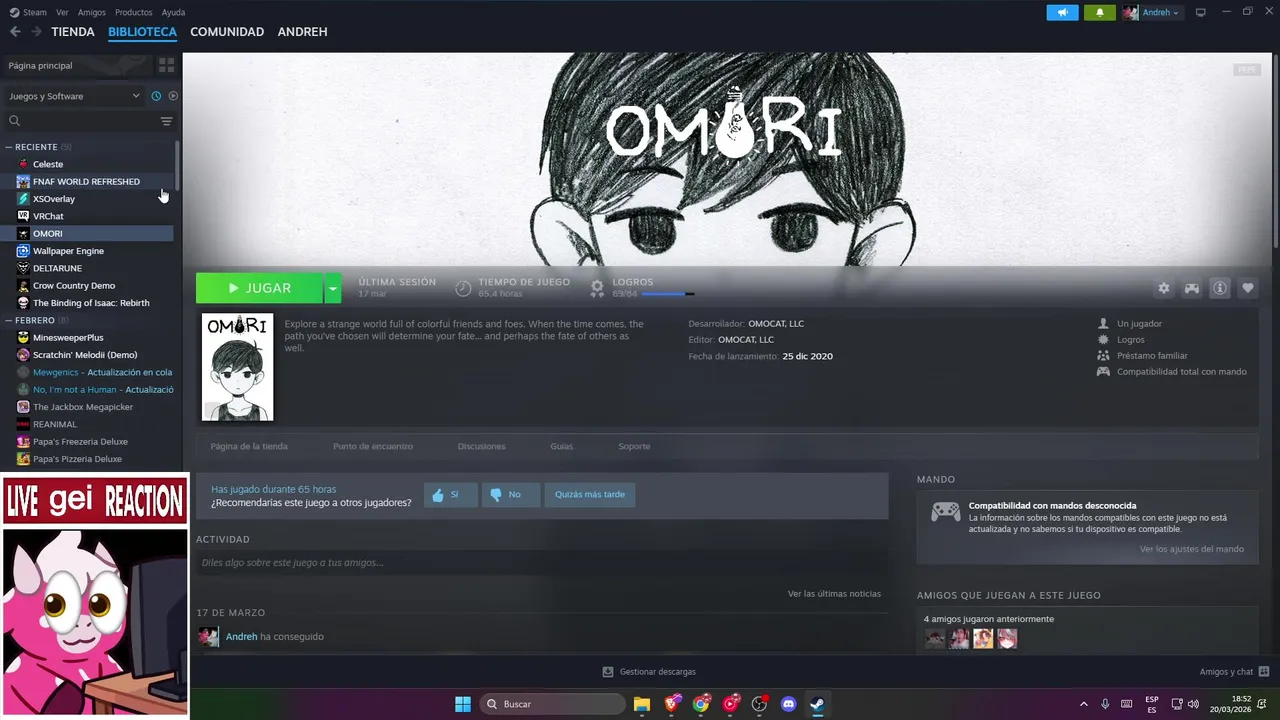Collapse the FEBRERO section
The width and height of the screenshot is (1280, 720).
[x=9, y=321]
